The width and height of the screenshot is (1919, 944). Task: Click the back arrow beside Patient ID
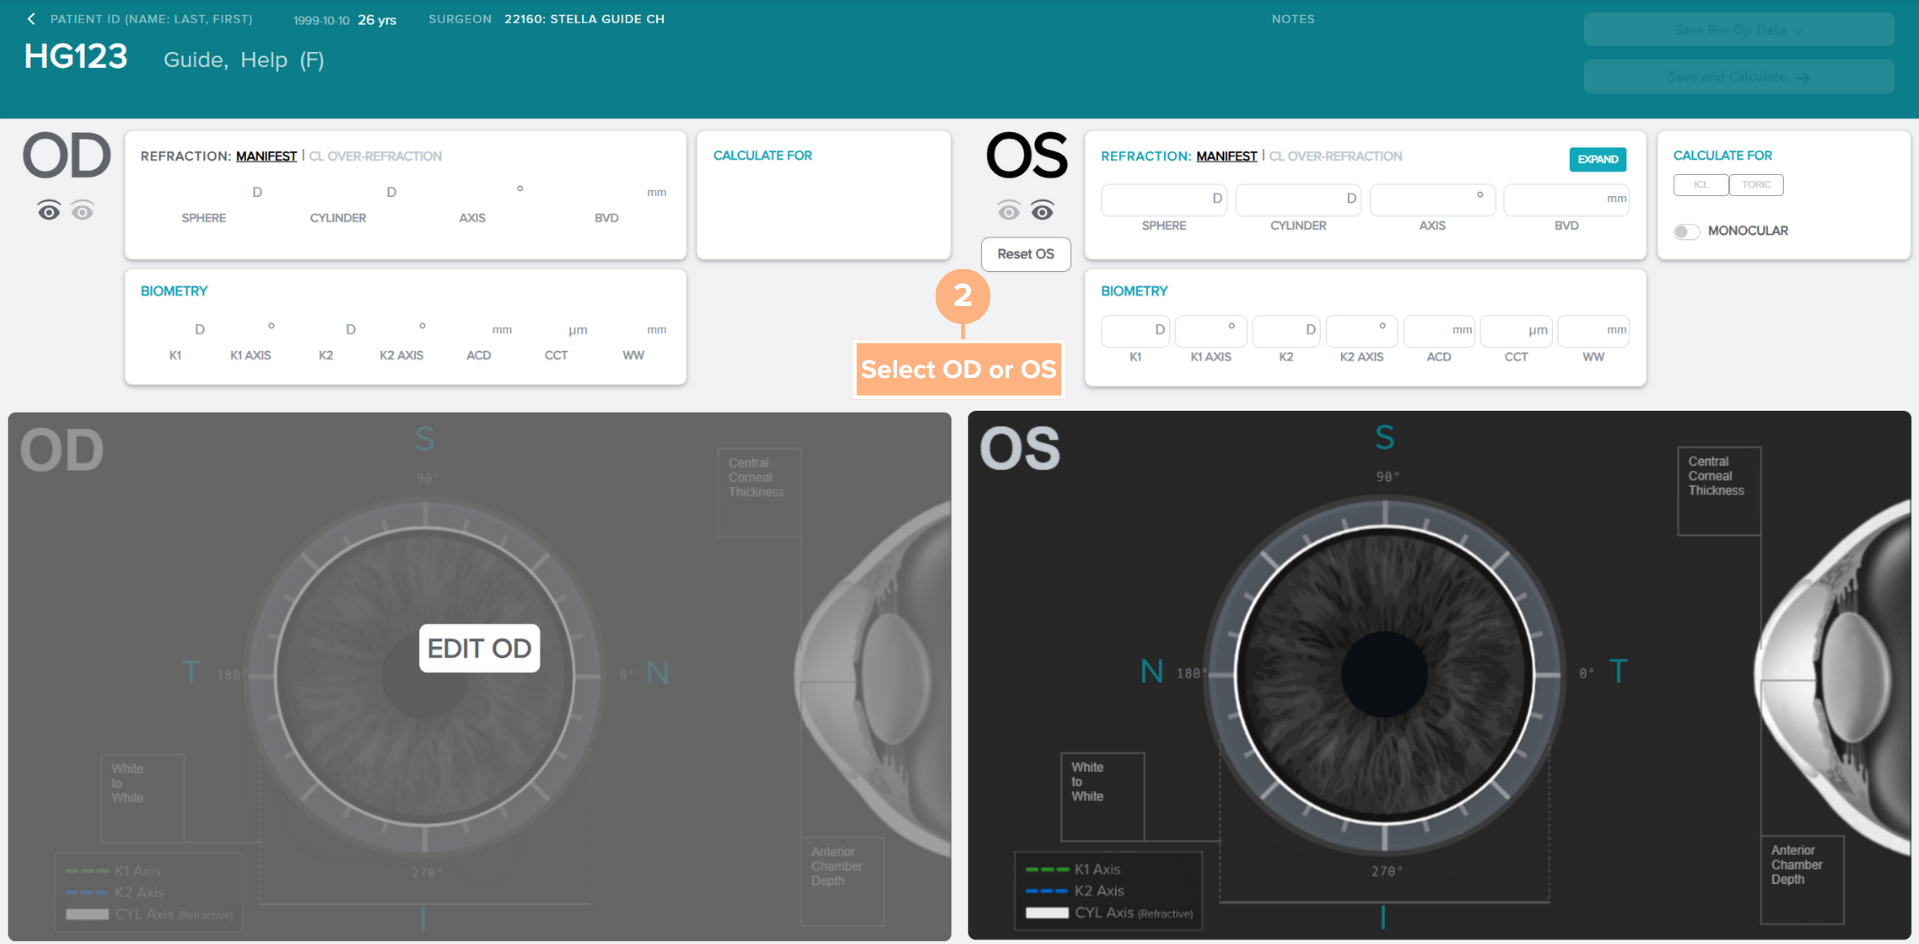pyautogui.click(x=31, y=19)
